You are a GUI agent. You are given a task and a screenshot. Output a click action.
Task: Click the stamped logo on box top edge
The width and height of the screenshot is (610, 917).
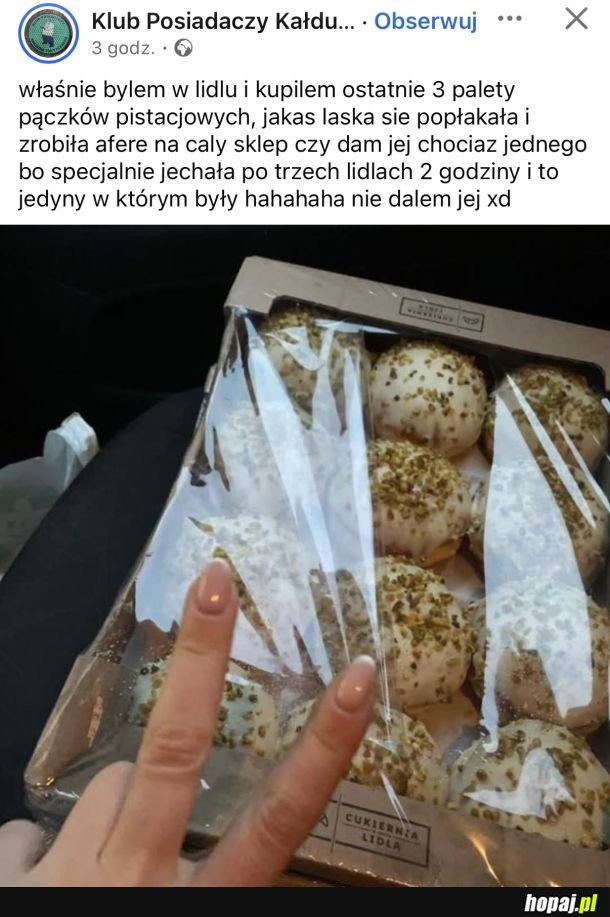[443, 314]
